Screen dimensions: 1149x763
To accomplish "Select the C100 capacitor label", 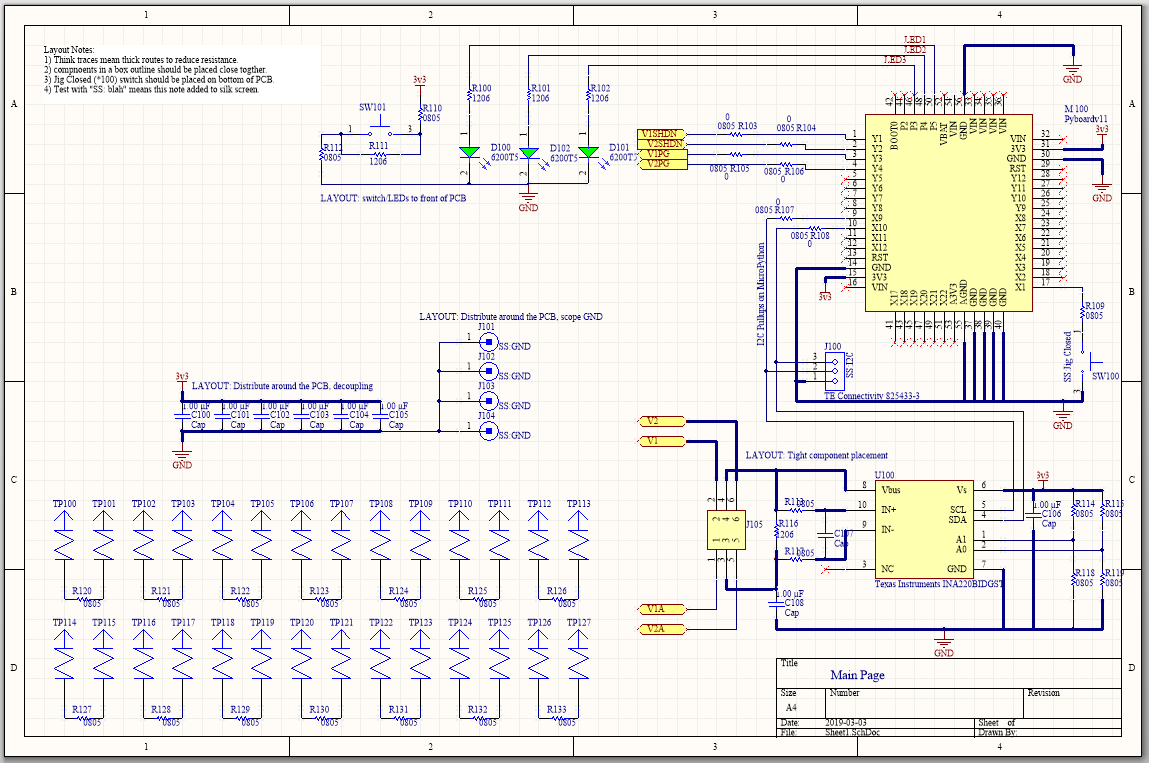I will tap(201, 415).
